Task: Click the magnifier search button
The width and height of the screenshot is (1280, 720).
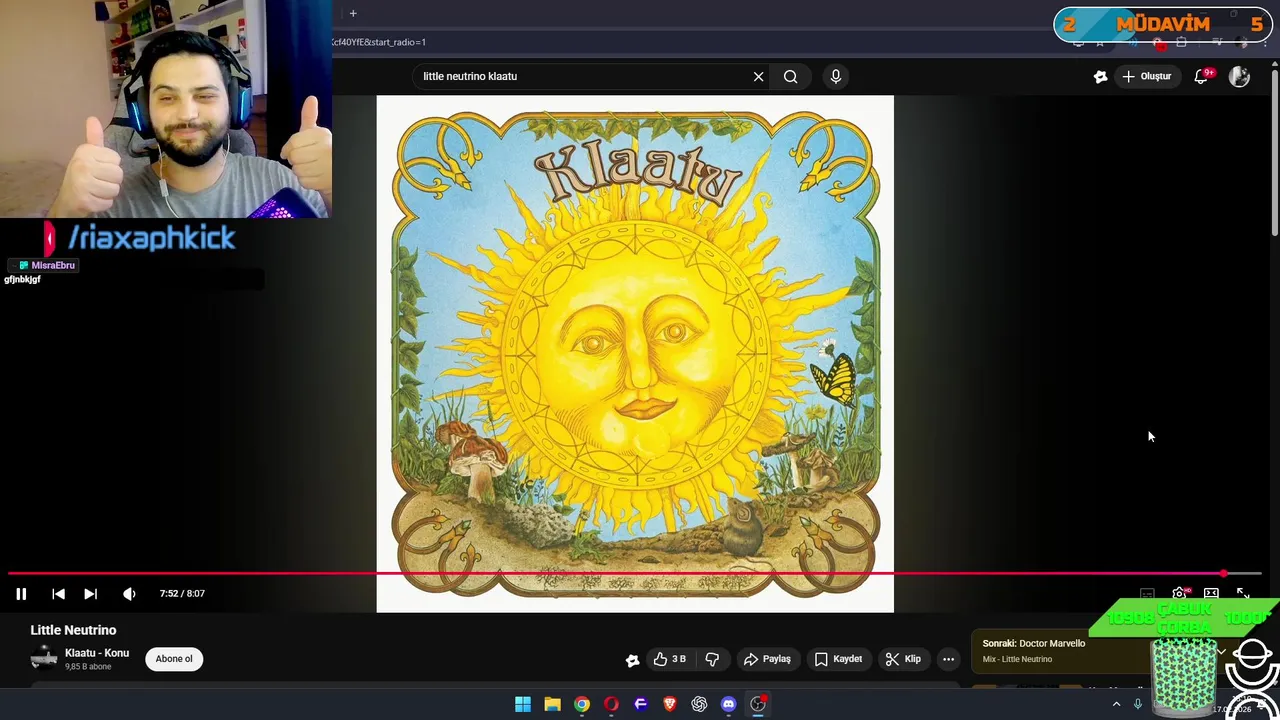Action: 790,76
